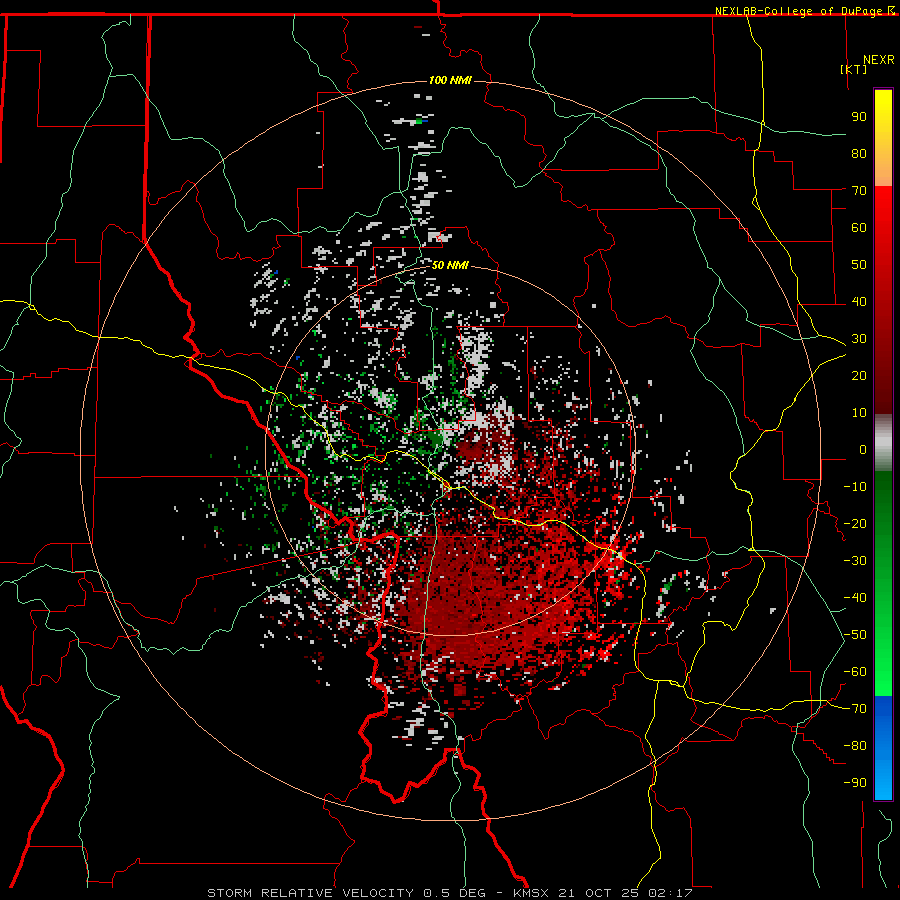This screenshot has width=900, height=900.
Task: Click the 60 value on the velocity scale
Action: click(x=859, y=227)
